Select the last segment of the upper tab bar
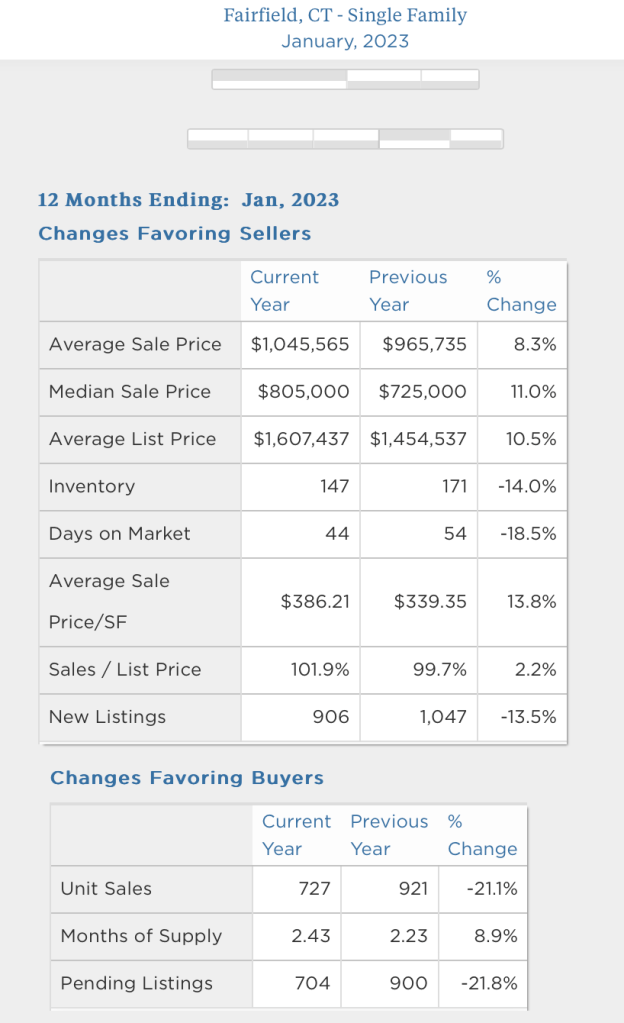624x1023 pixels. [450, 79]
